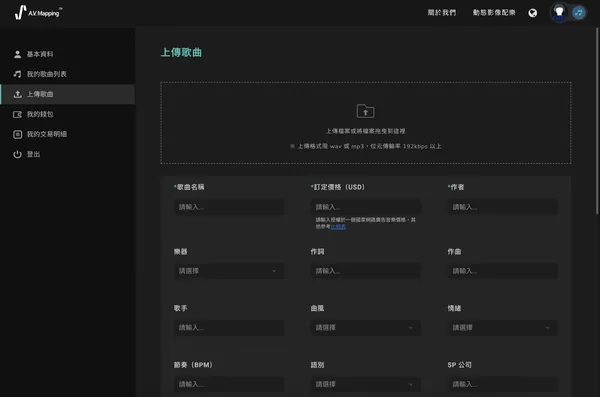Open the 動態影像配樂 menu item
This screenshot has width=600, height=397.
494,13
